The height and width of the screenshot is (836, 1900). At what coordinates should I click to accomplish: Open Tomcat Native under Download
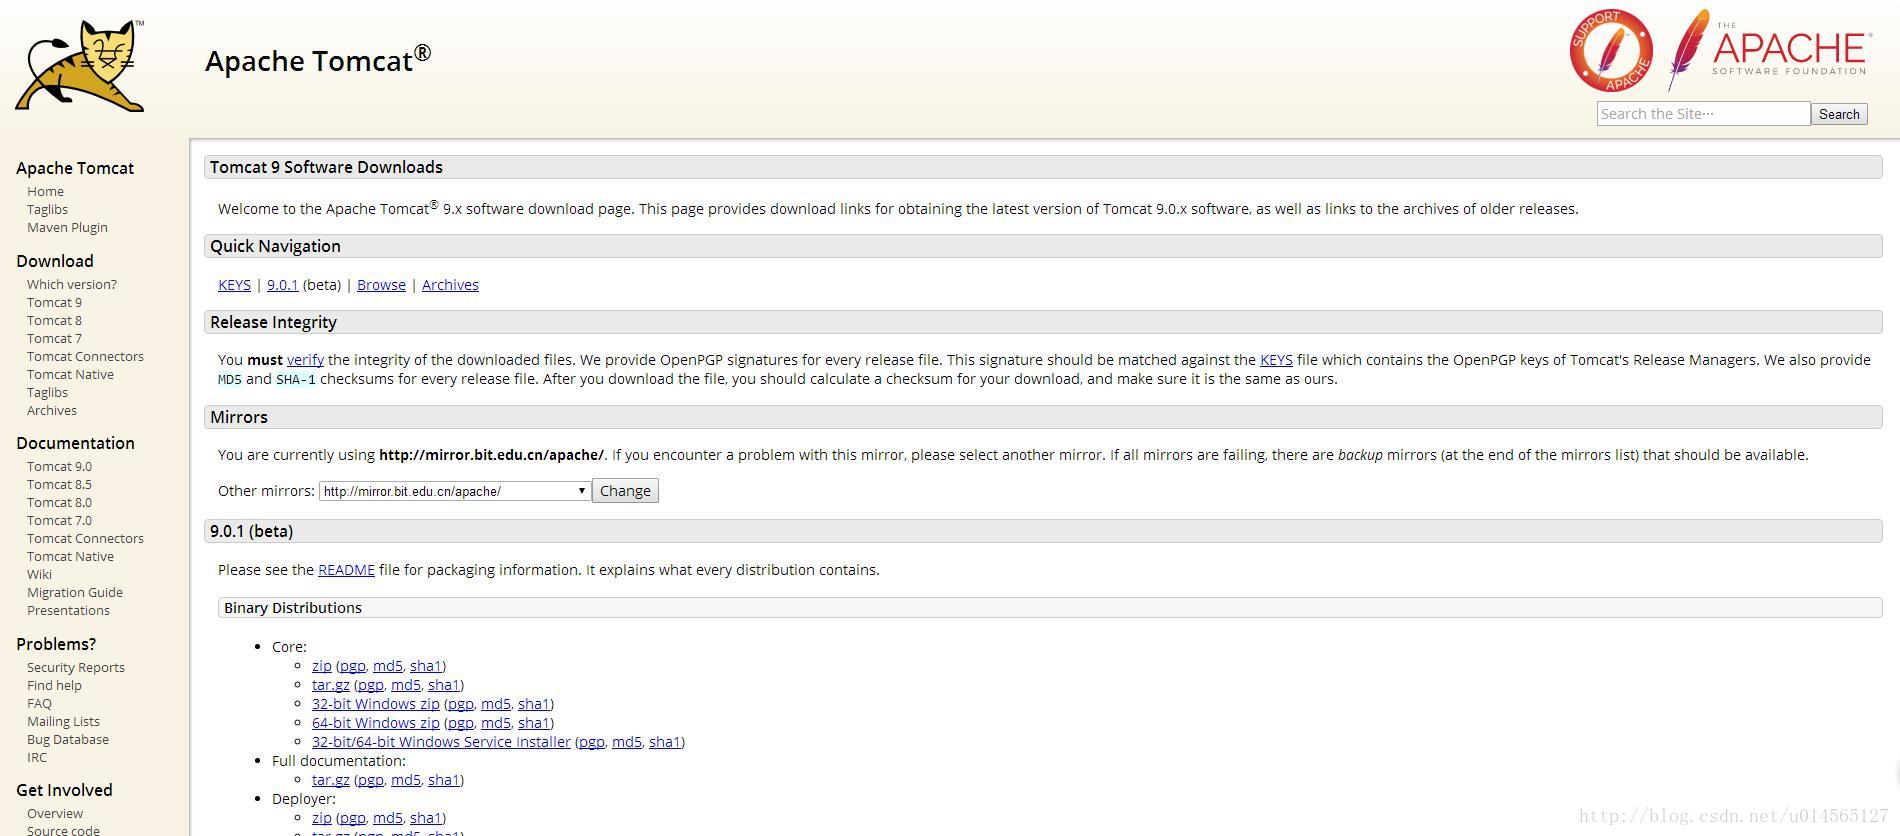coord(70,375)
